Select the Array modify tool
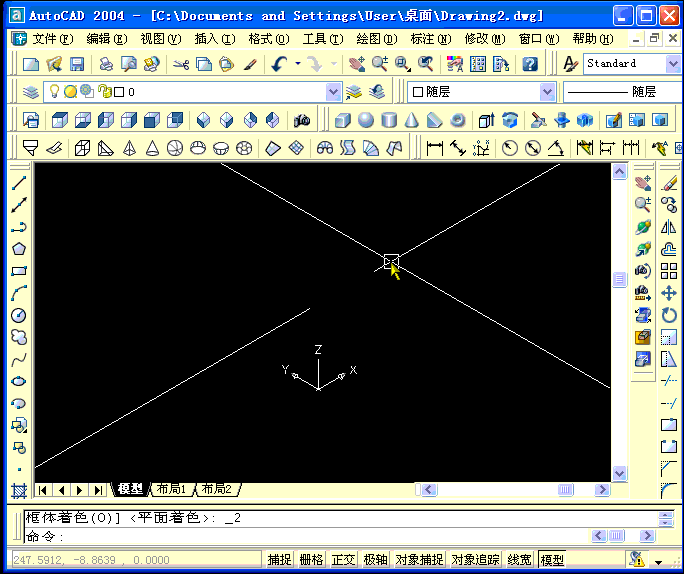Viewport: 684px width, 574px height. click(669, 271)
